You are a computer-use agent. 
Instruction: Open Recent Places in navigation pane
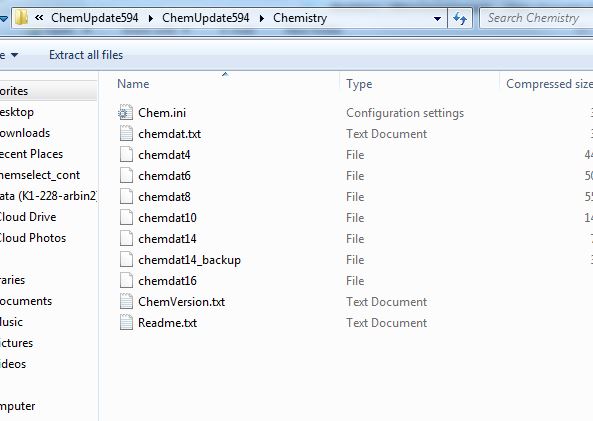(x=31, y=154)
